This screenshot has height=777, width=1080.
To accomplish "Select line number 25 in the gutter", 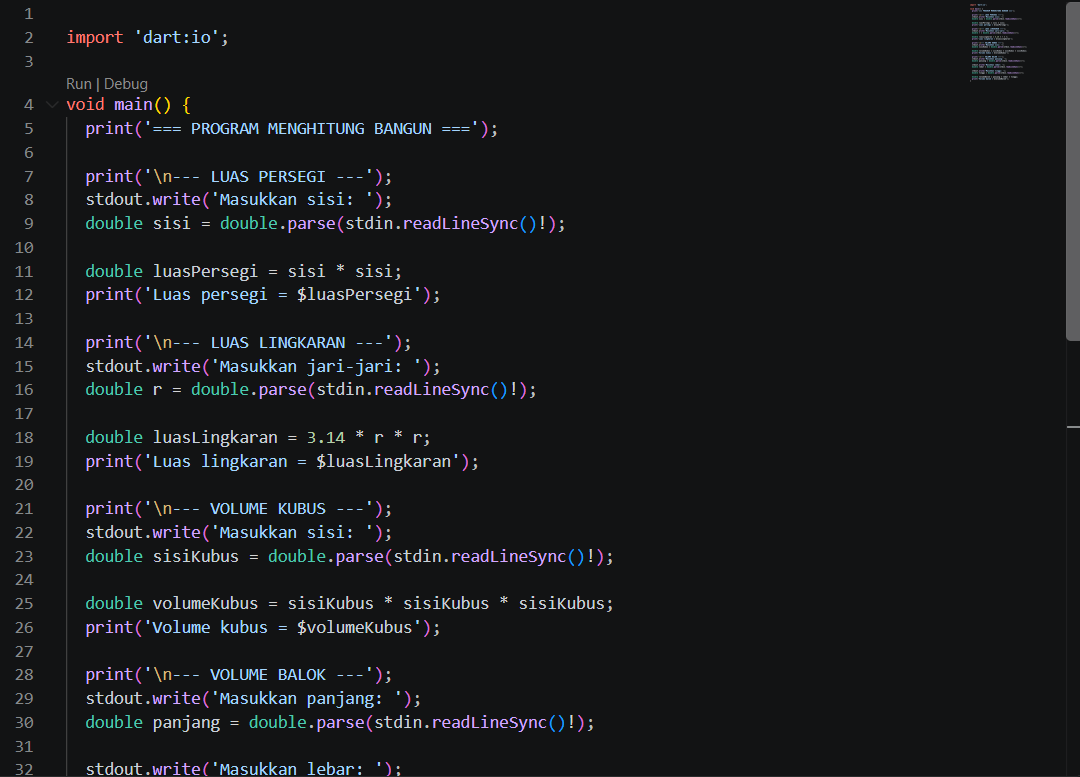I will (x=24, y=603).
